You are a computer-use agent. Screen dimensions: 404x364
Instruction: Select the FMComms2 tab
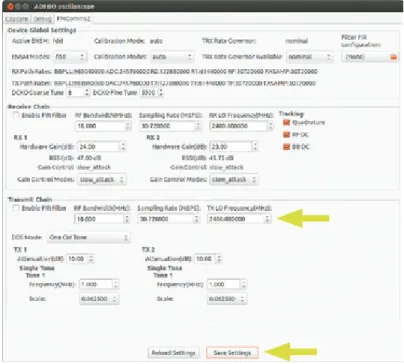[73, 19]
